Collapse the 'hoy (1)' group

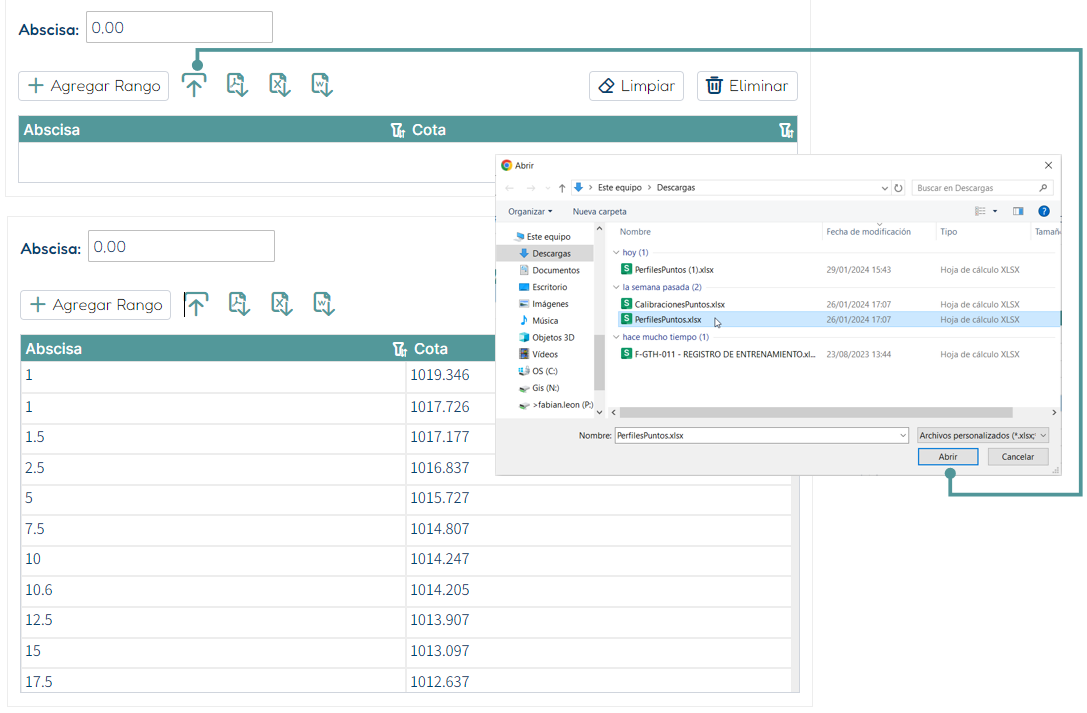(616, 252)
